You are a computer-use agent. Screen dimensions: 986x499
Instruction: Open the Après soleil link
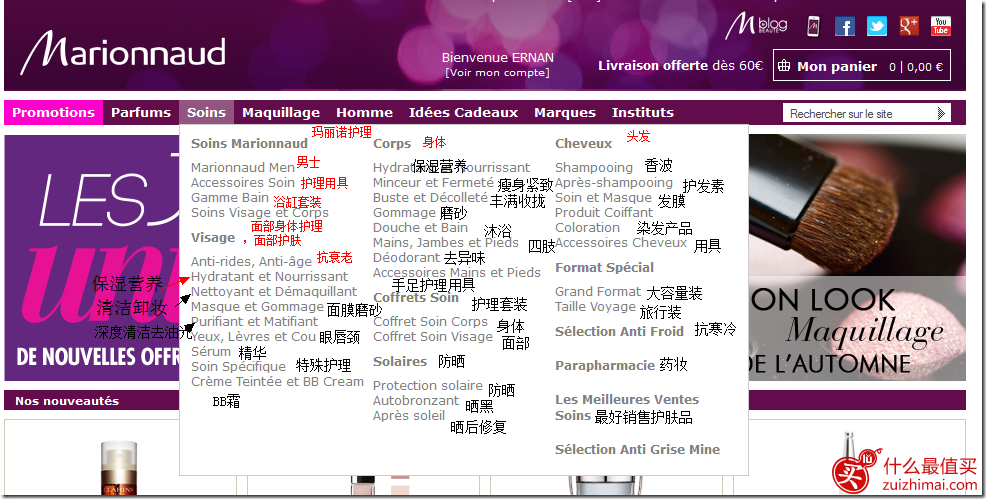click(x=409, y=416)
